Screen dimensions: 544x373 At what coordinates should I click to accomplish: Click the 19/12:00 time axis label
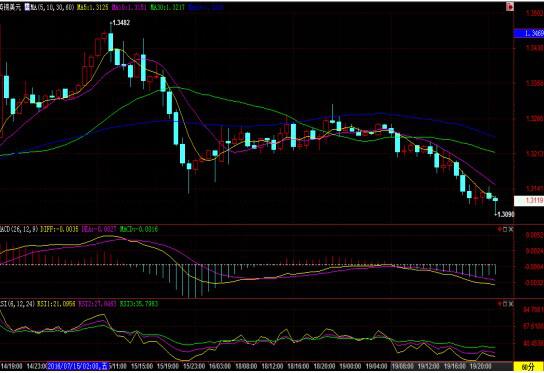pos(429,366)
